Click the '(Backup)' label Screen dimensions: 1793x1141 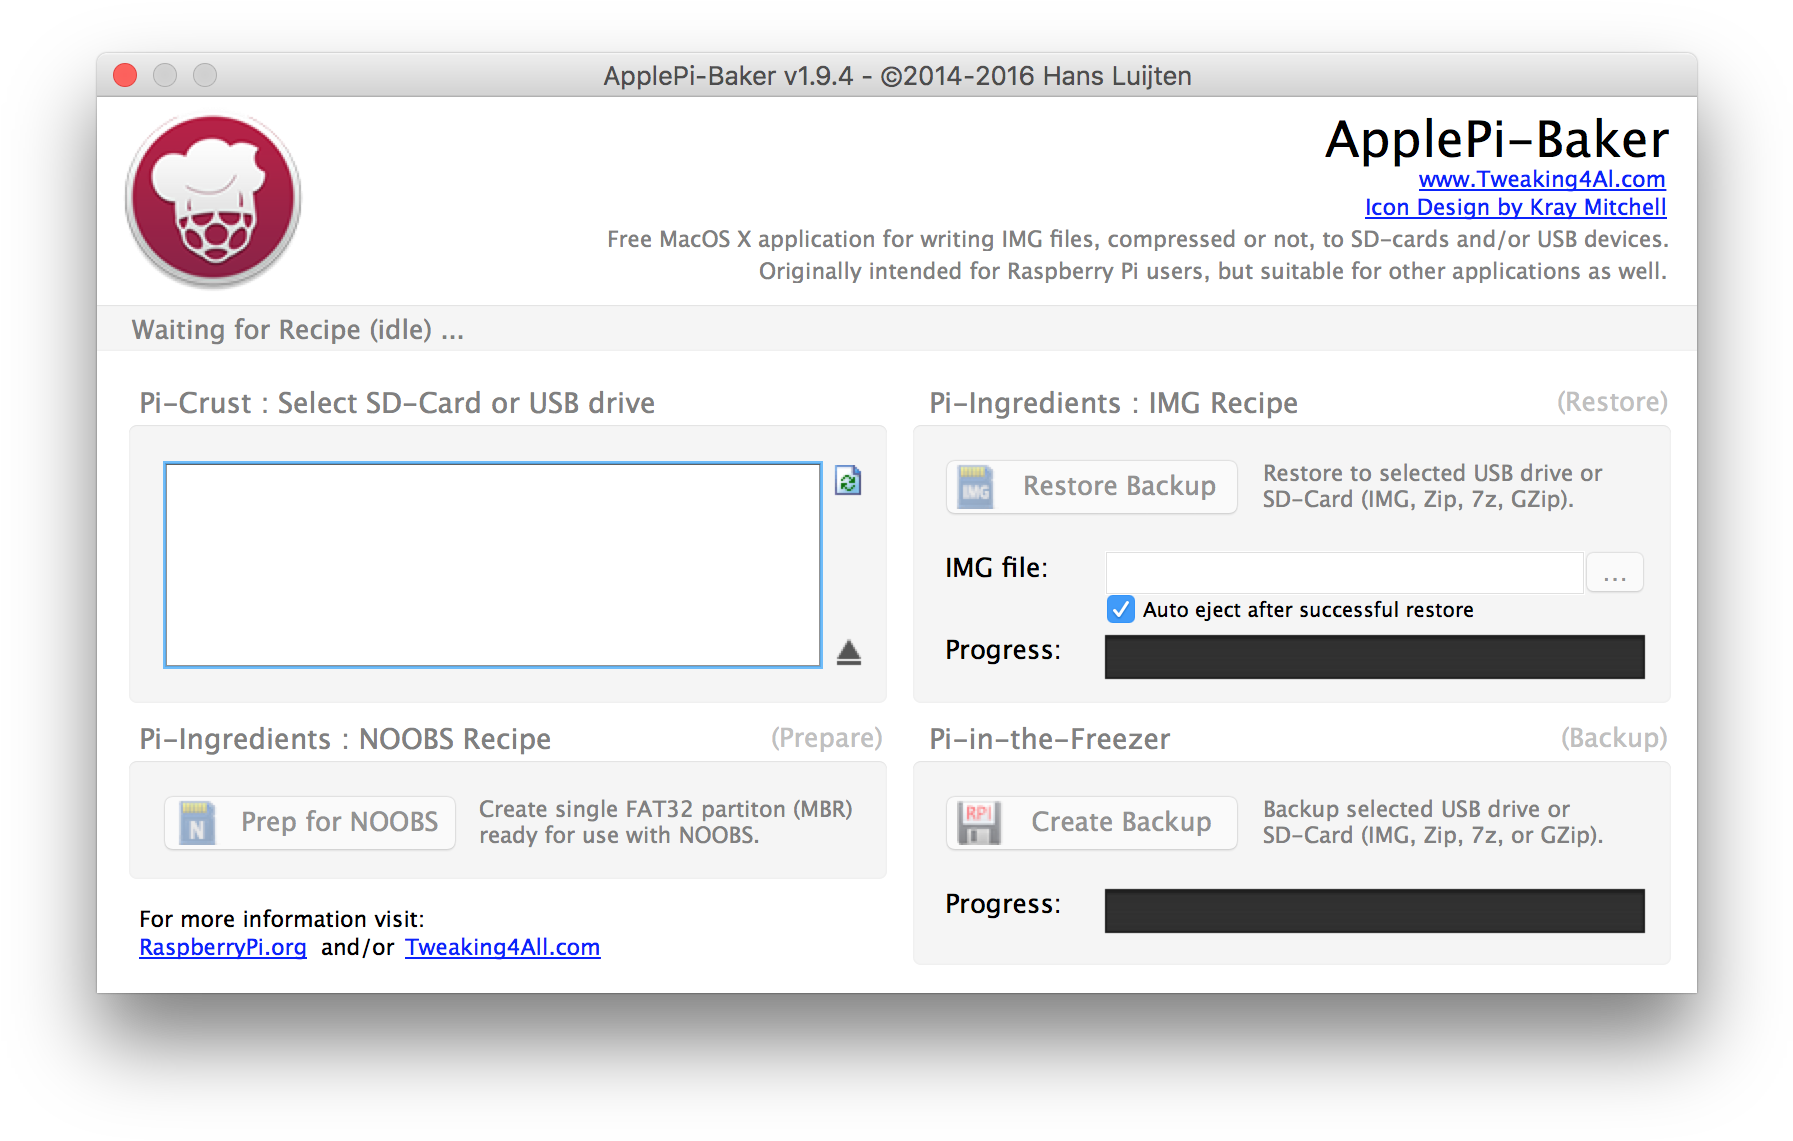pyautogui.click(x=1614, y=738)
